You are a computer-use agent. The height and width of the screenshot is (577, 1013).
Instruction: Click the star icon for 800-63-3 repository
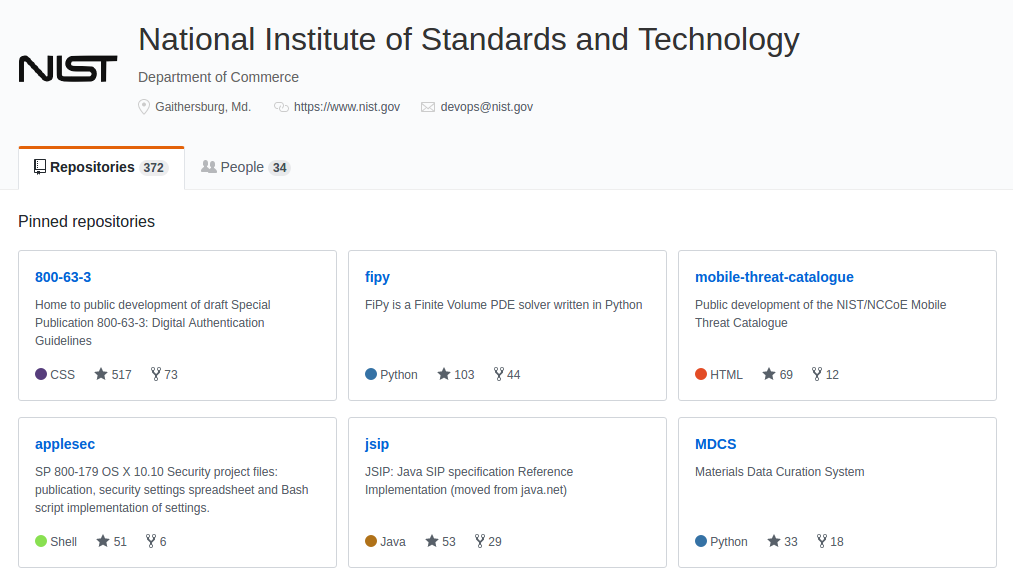pyautogui.click(x=101, y=374)
